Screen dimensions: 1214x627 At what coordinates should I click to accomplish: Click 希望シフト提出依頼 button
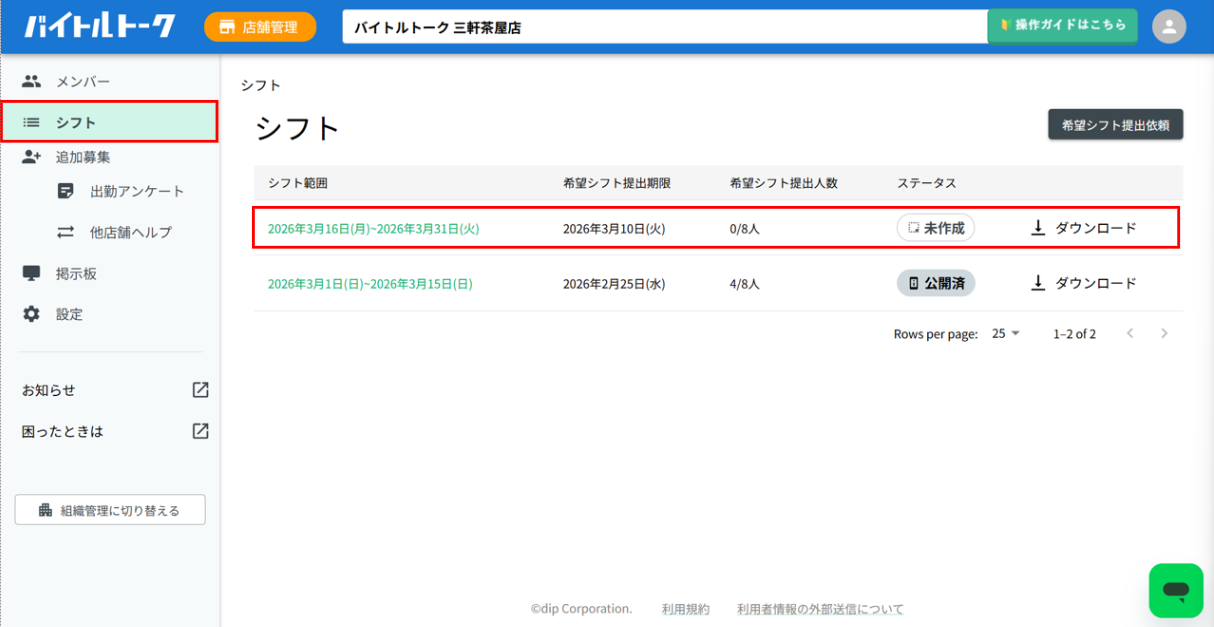point(1115,125)
